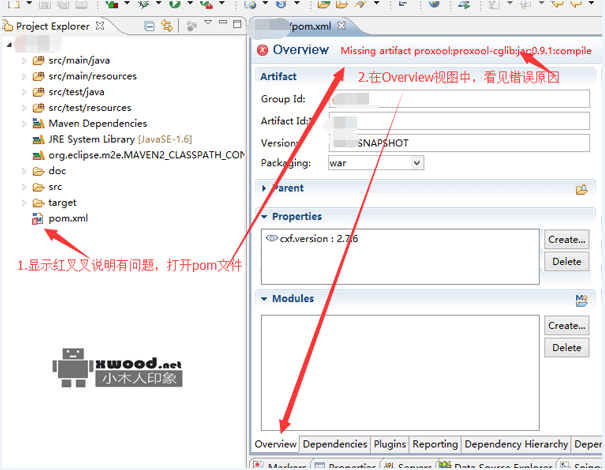Click the Artifact Id input field

459,121
